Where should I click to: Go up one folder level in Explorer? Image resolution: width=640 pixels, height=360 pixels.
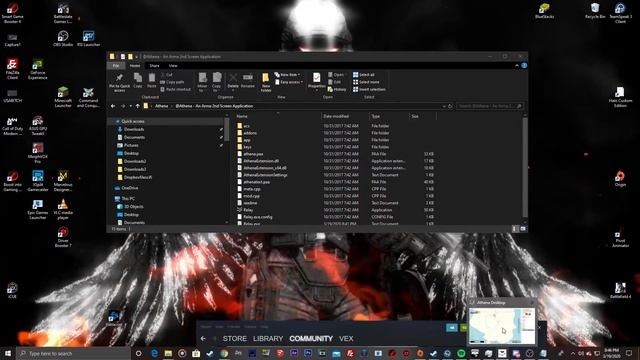[x=138, y=106]
